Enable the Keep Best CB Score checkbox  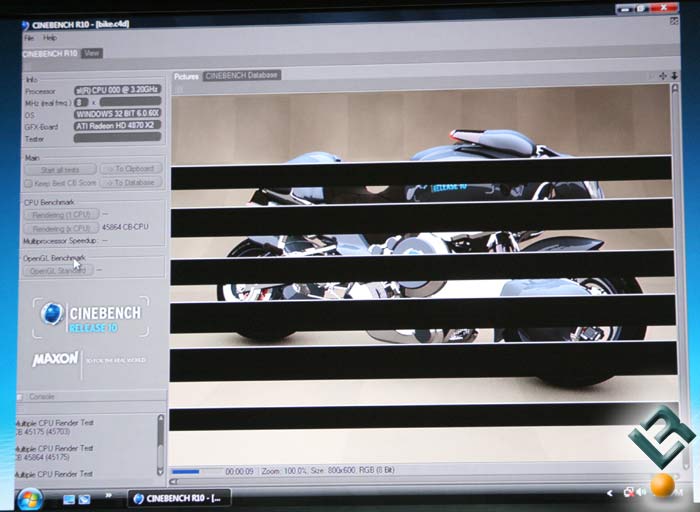[x=28, y=183]
